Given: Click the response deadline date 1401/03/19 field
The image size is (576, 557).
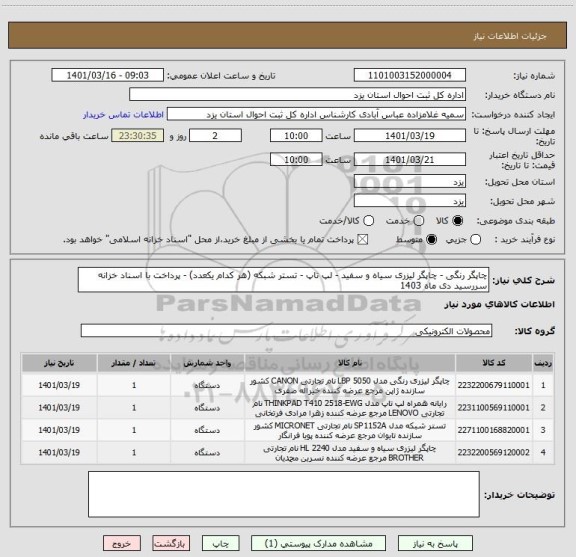Looking at the screenshot, I should coord(410,136).
